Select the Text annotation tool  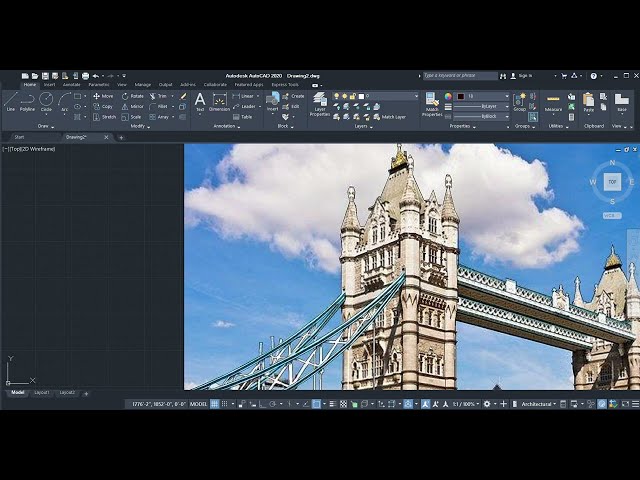200,102
